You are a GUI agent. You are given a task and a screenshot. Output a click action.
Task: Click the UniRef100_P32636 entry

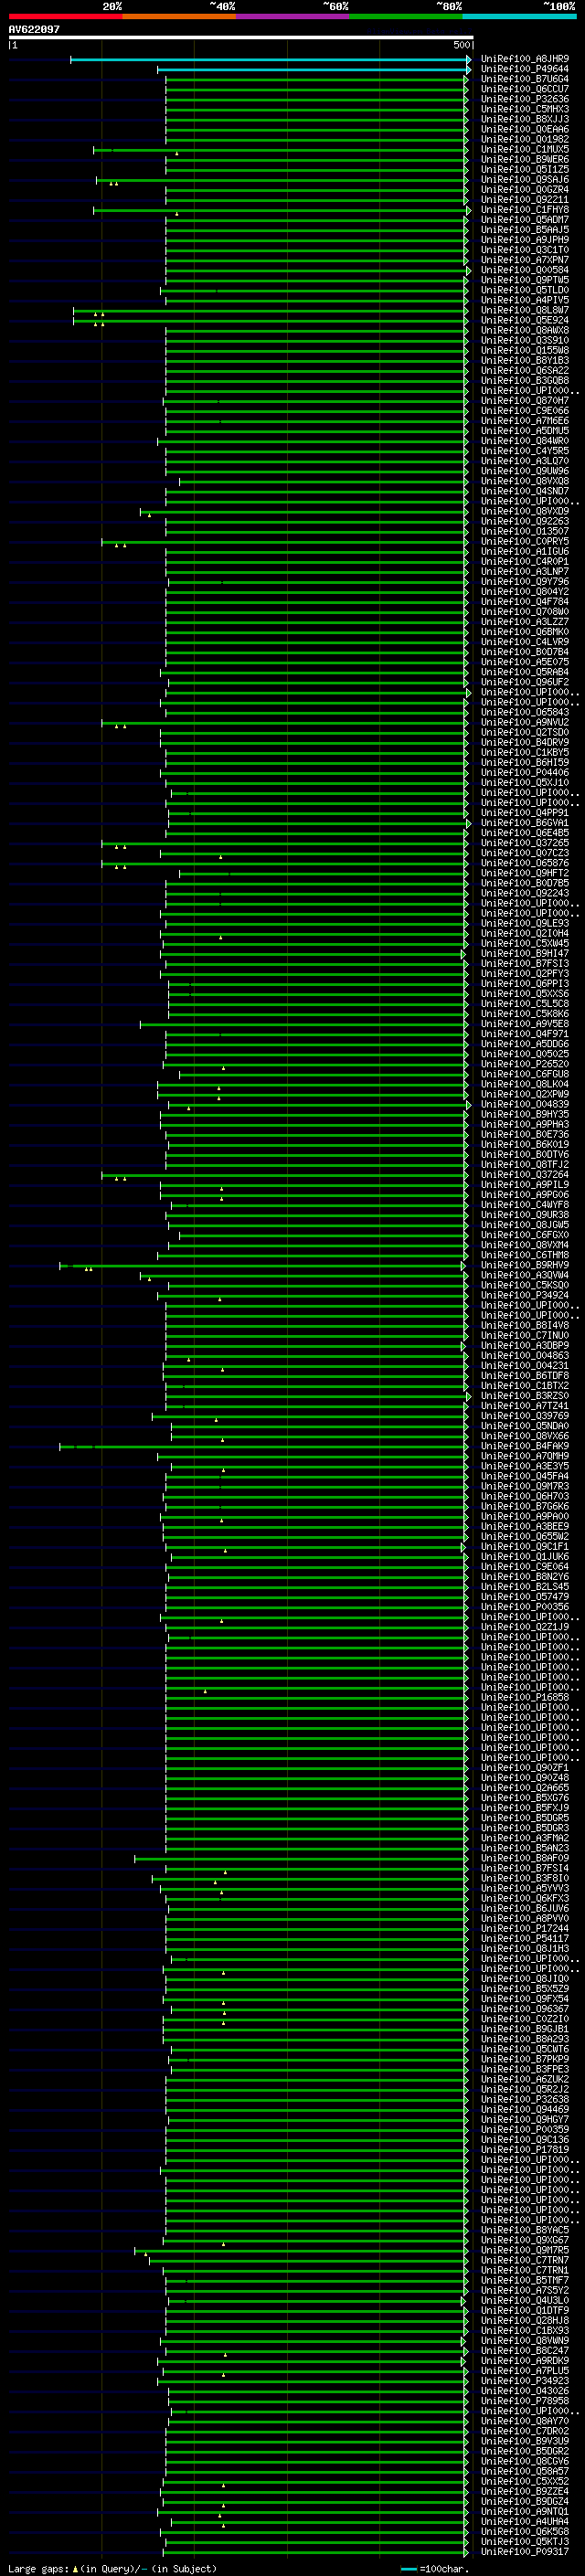point(525,99)
